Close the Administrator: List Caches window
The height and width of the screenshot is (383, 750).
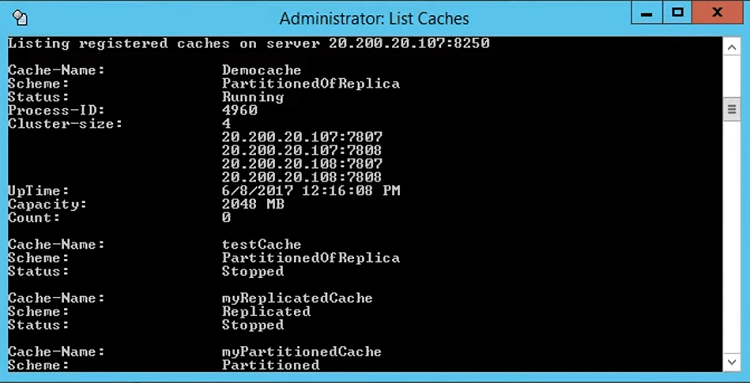coord(717,13)
